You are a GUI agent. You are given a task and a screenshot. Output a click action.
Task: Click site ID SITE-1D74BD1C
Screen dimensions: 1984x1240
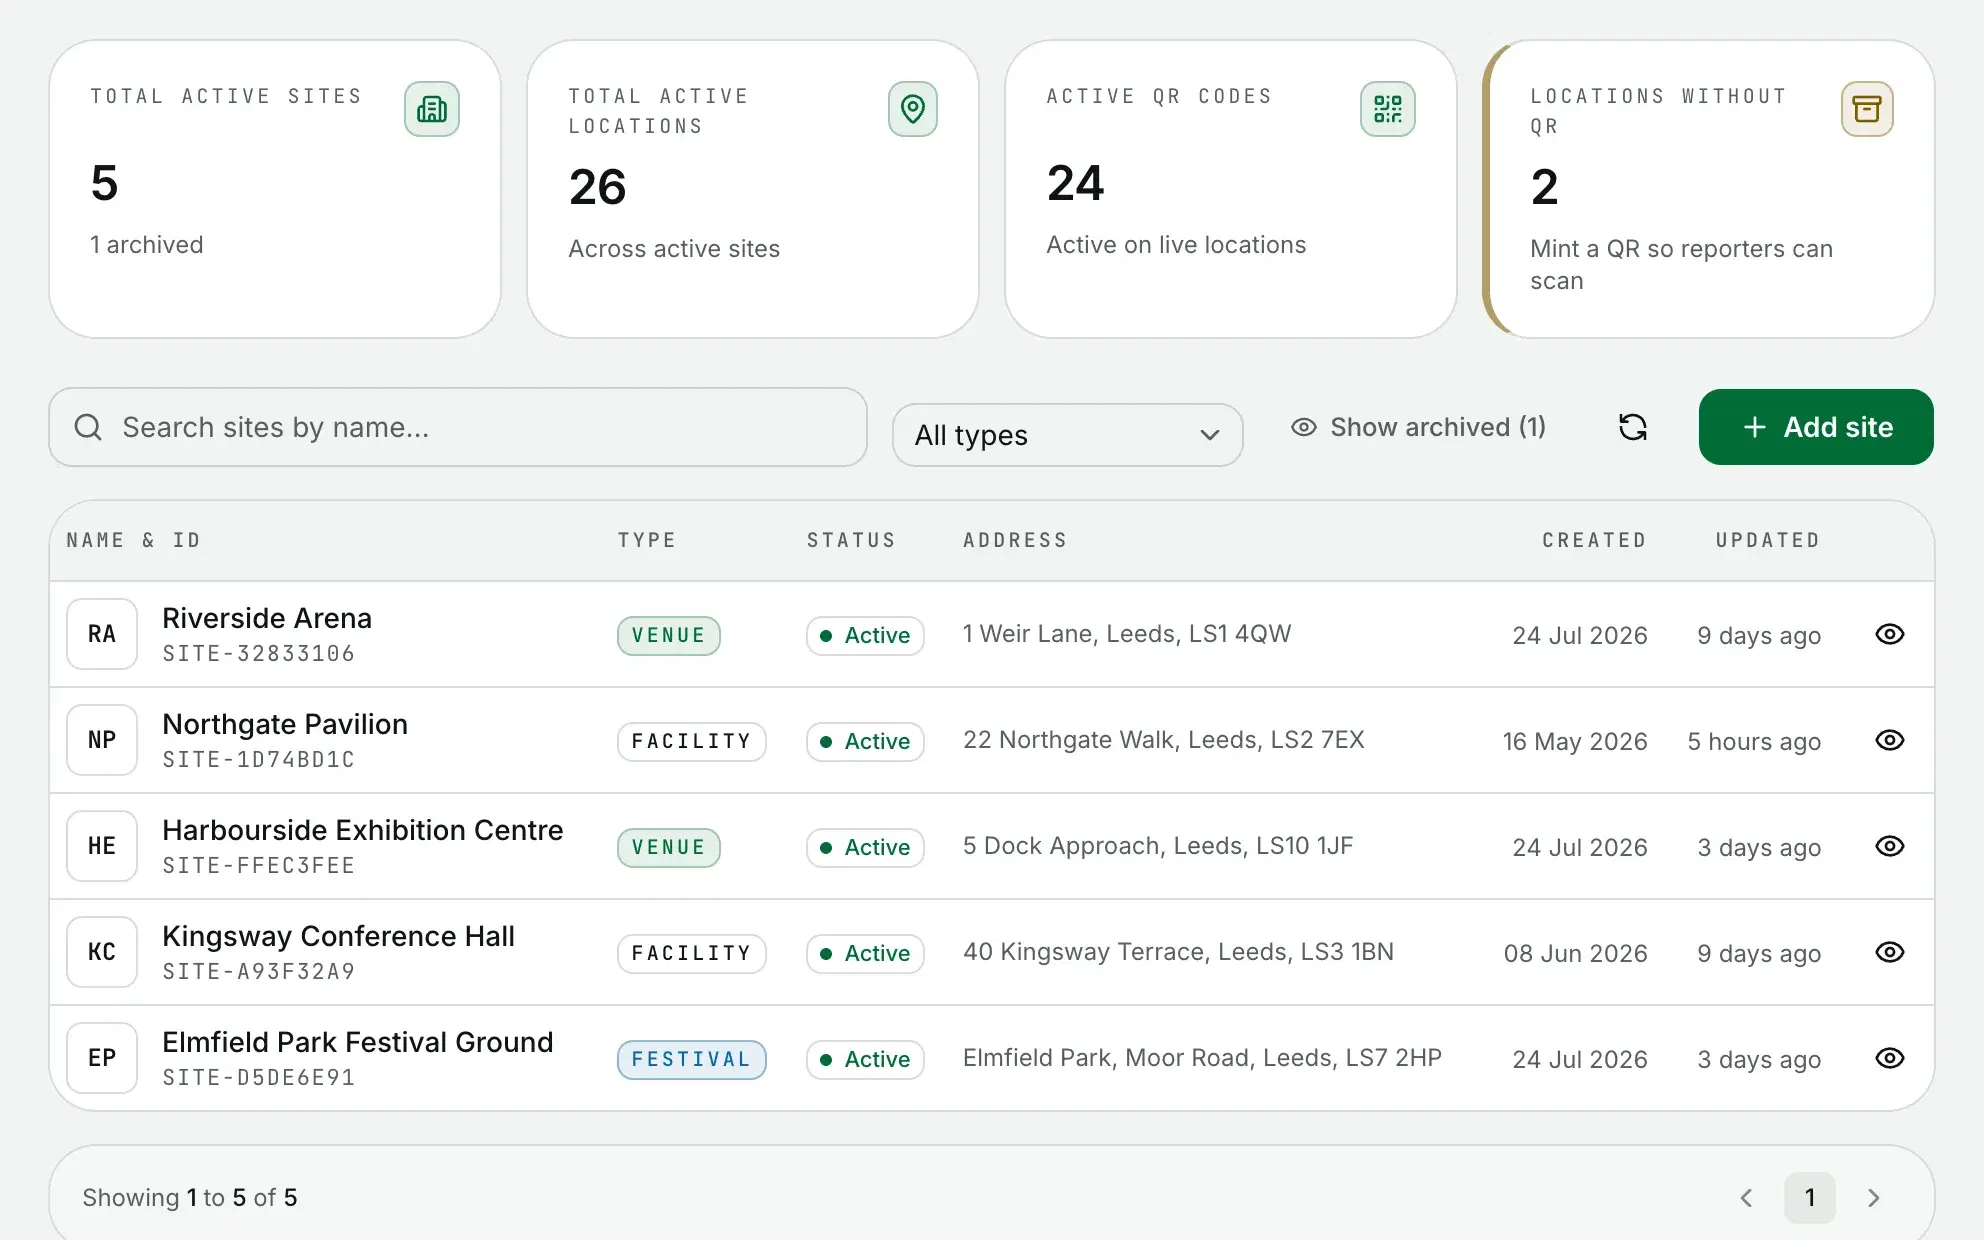(259, 760)
